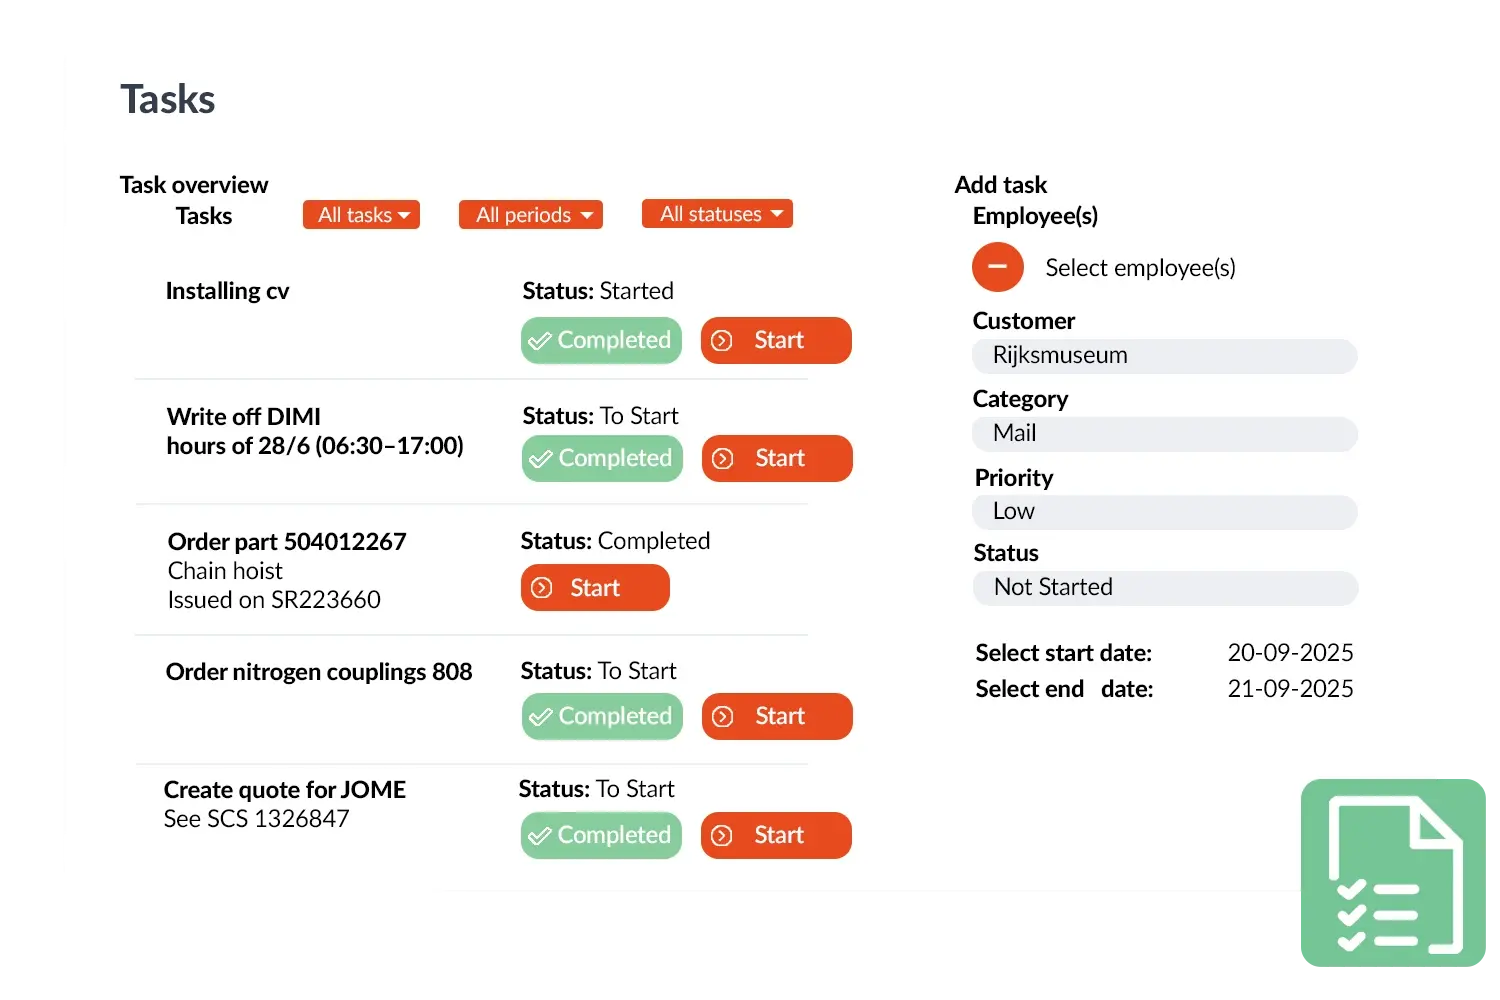Open the All statuses dropdown

coord(717,214)
